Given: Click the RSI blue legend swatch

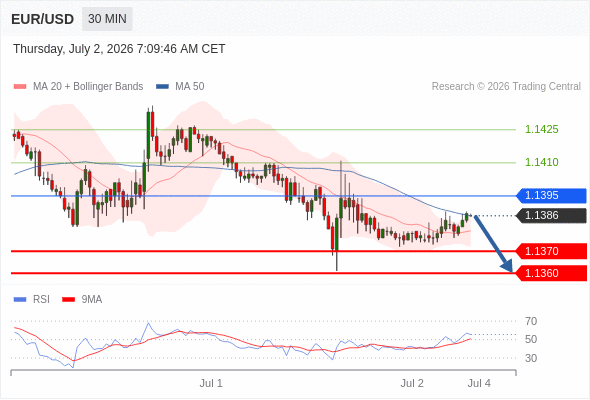Looking at the screenshot, I should [20, 300].
